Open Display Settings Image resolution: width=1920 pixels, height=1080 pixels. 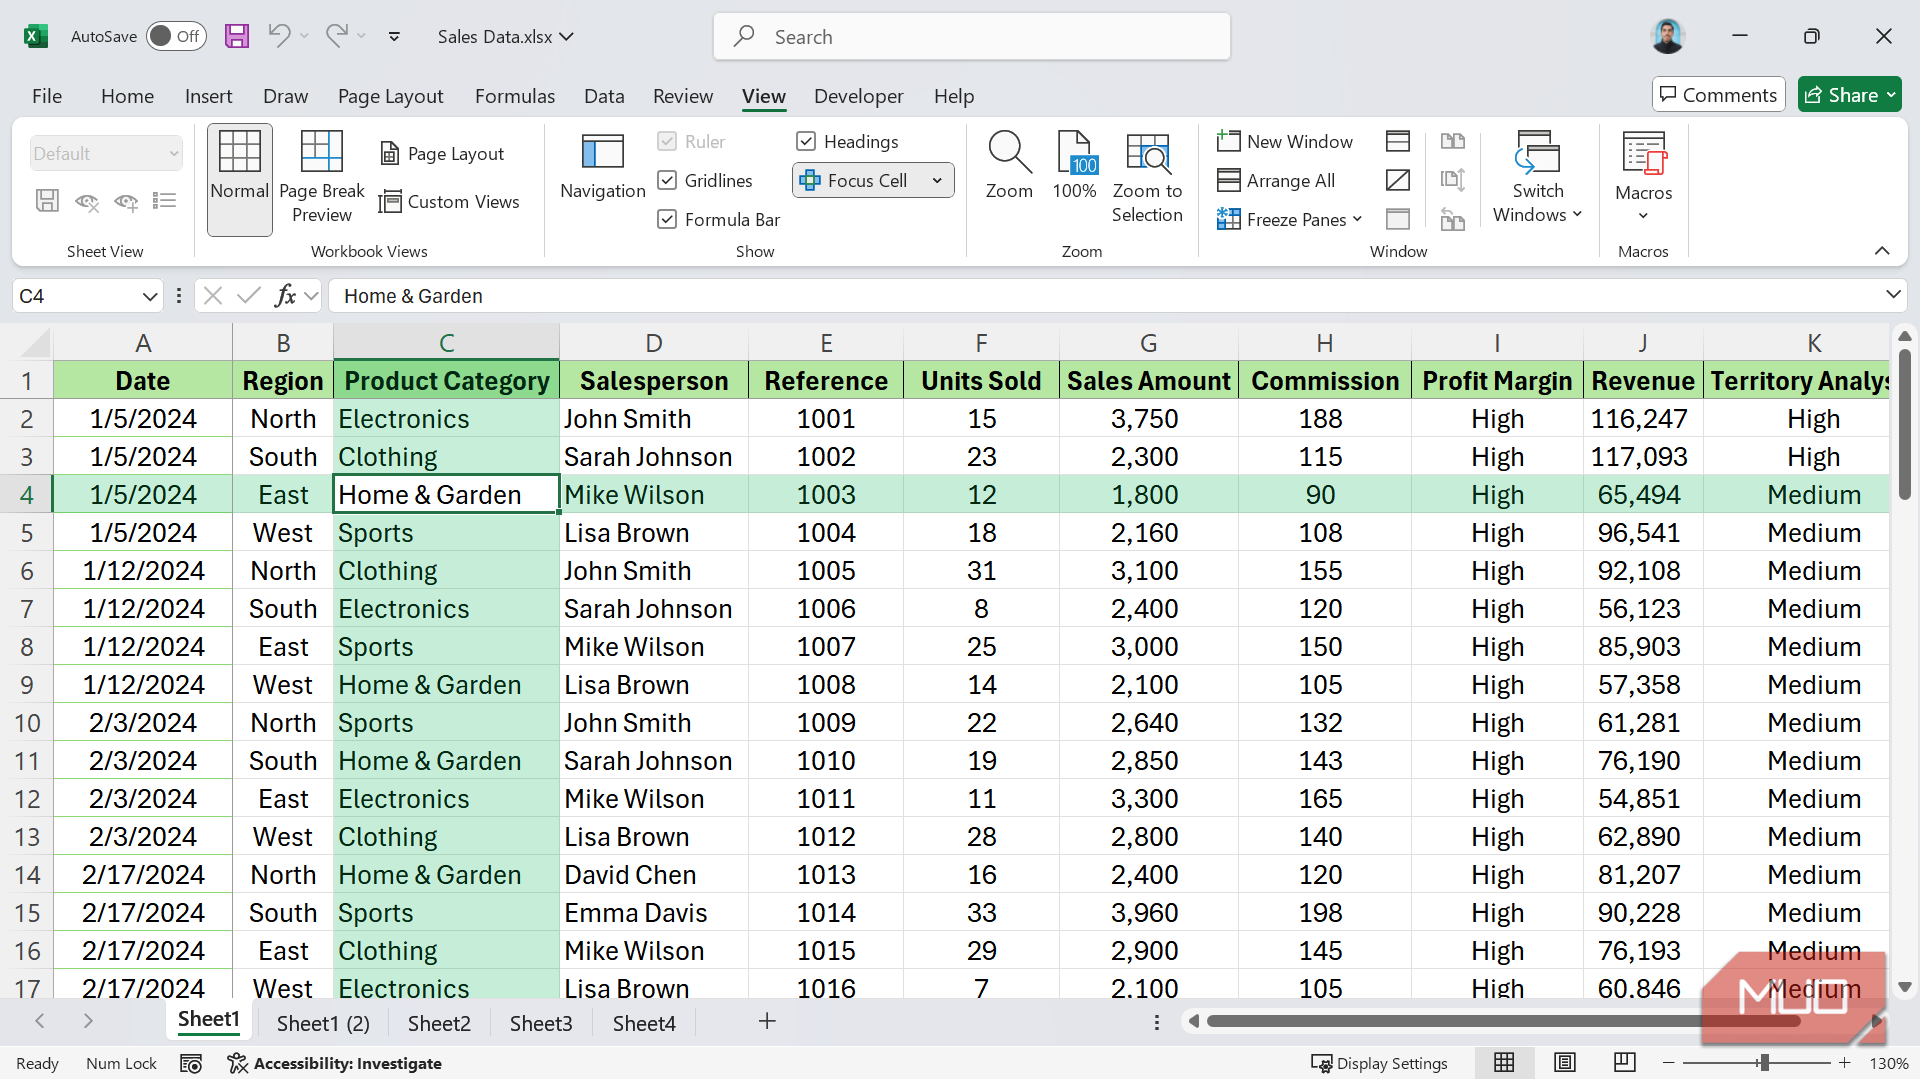[1380, 1063]
